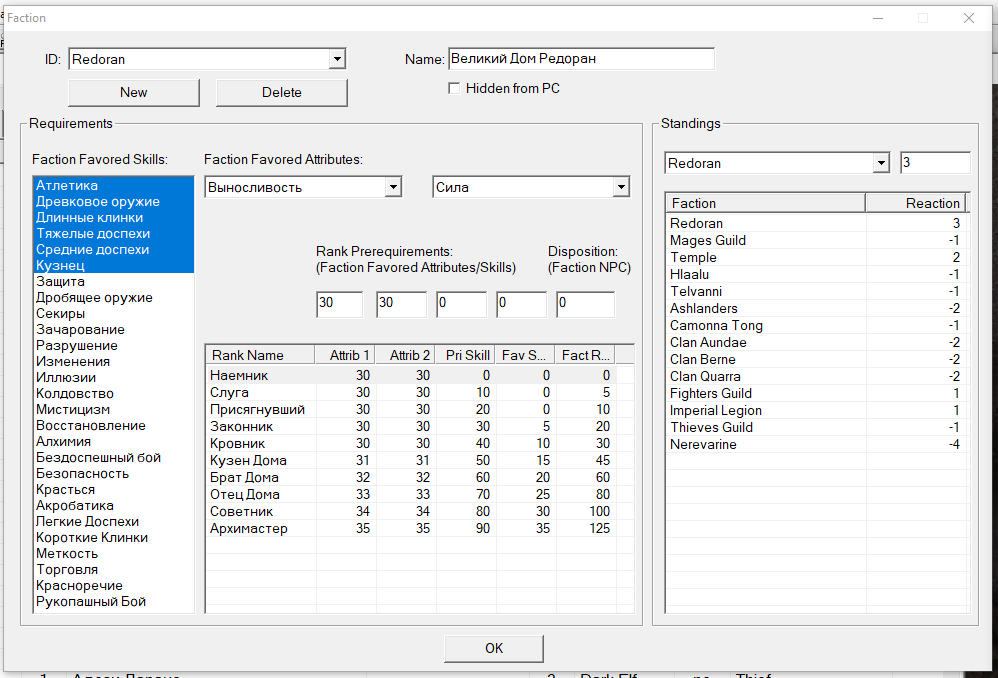Click the Fact R... column header
This screenshot has width=998, height=678.
point(585,355)
